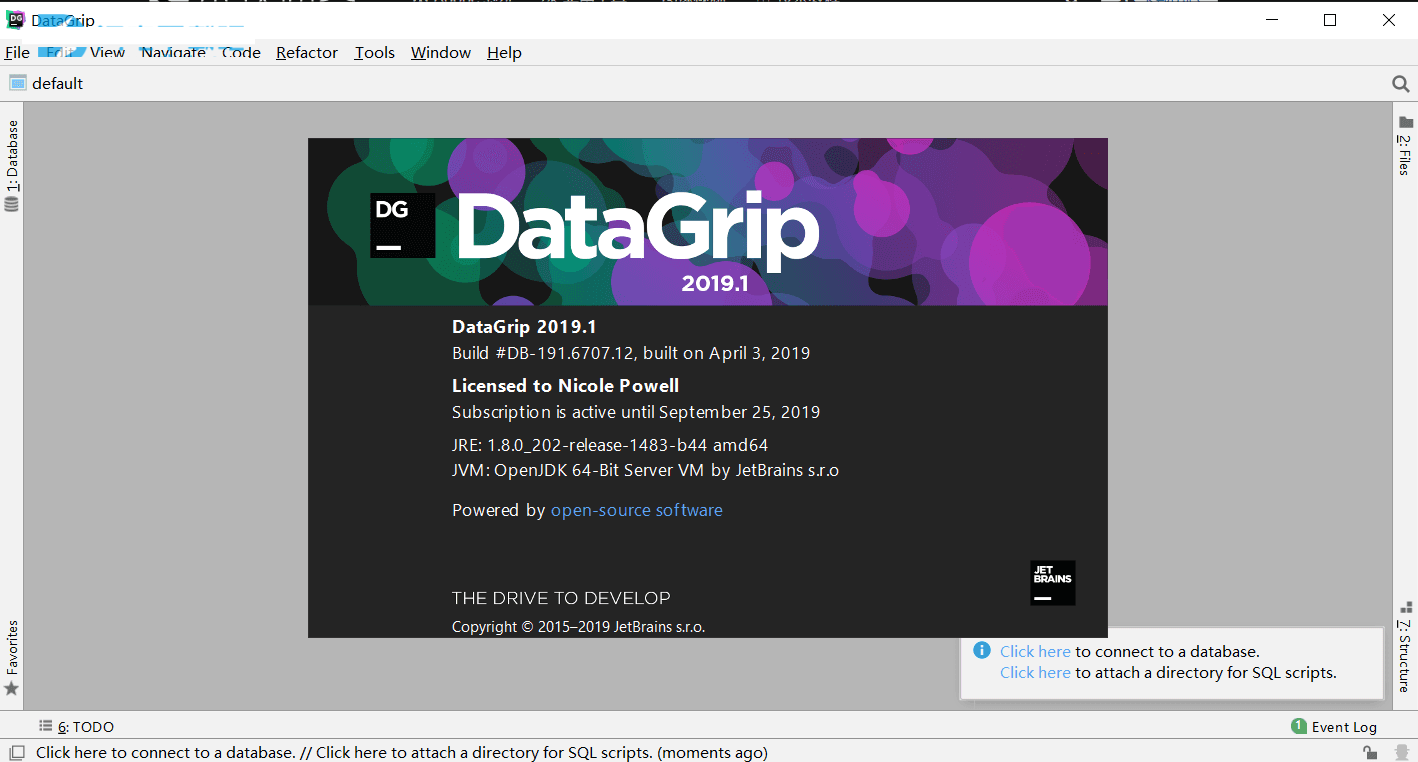Image resolution: width=1418 pixels, height=762 pixels.
Task: Open the File menu
Action: [x=17, y=53]
